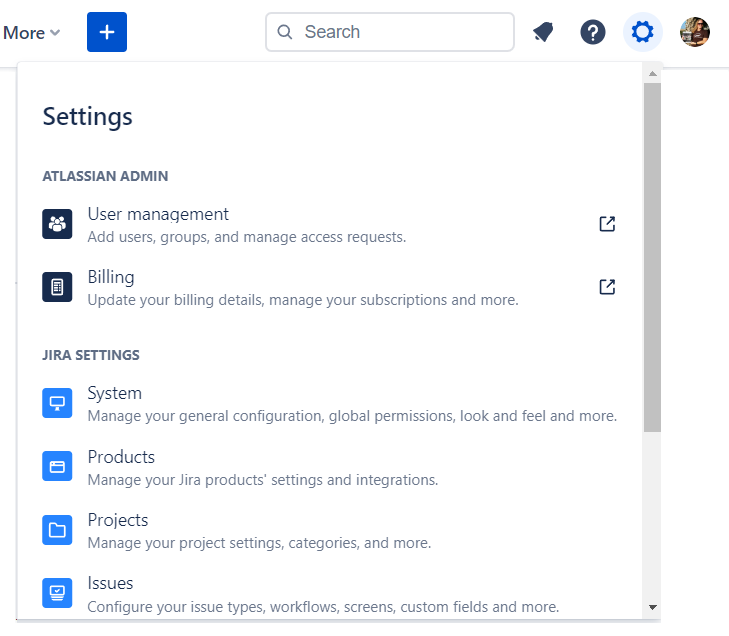The image size is (729, 636).
Task: Click the Billing document icon
Action: tap(57, 287)
